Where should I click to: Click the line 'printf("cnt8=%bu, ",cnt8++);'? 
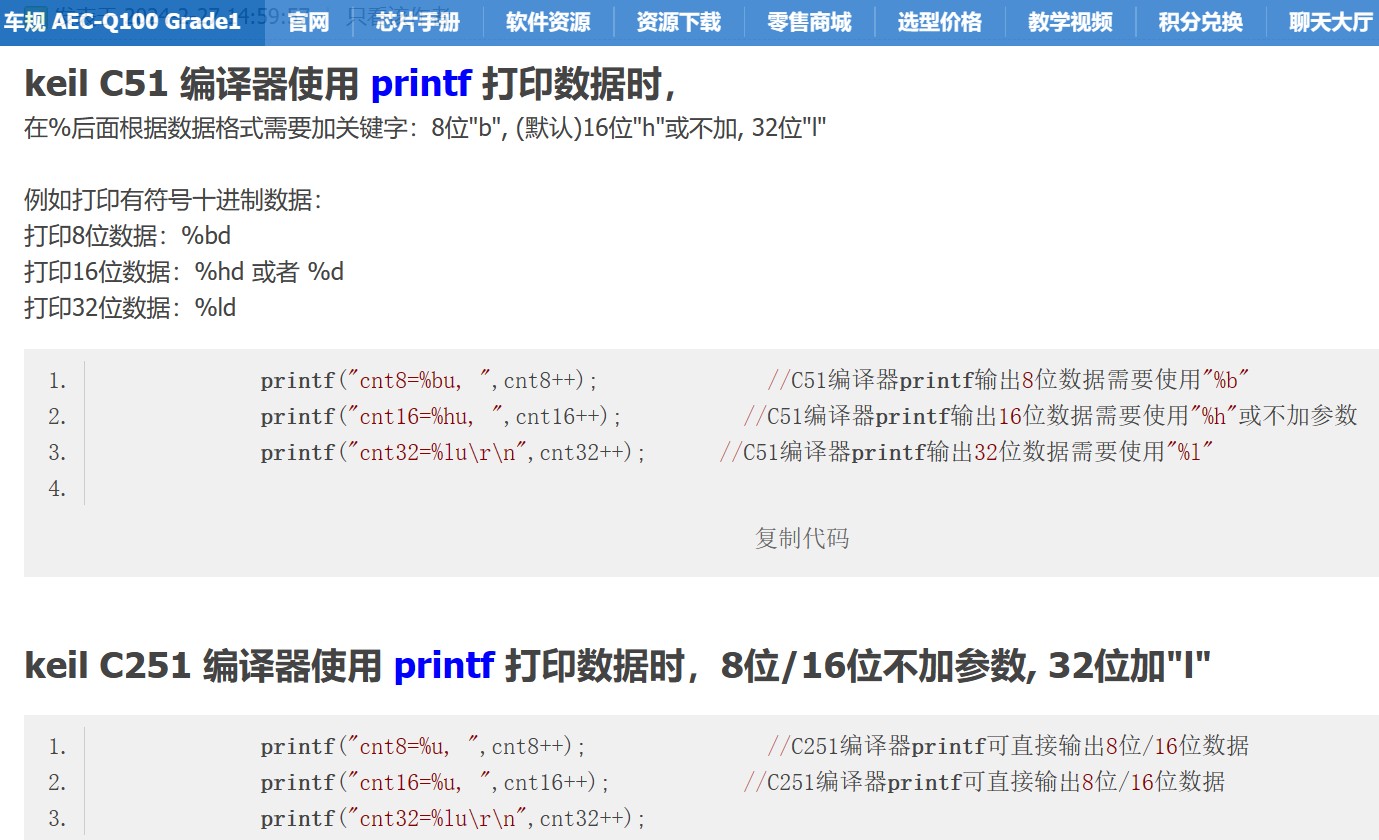coord(429,380)
